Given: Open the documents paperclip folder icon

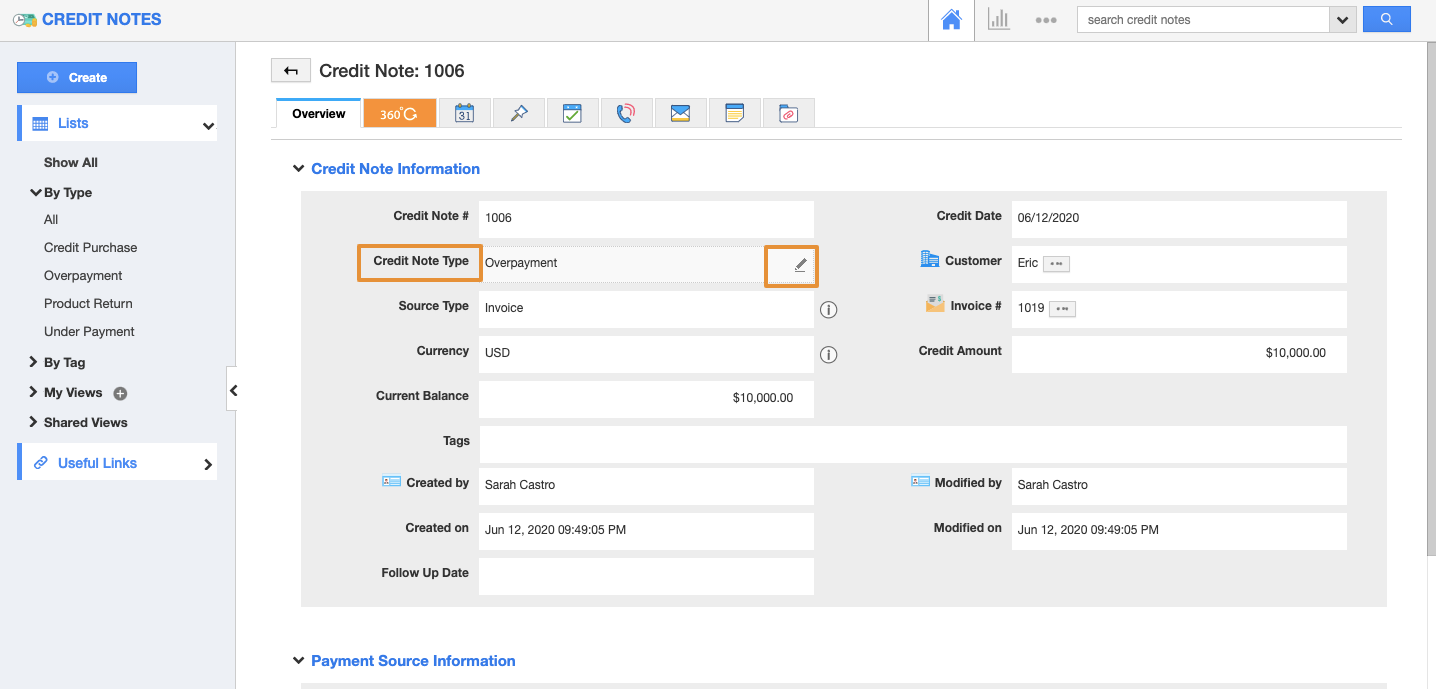Looking at the screenshot, I should [x=788, y=114].
